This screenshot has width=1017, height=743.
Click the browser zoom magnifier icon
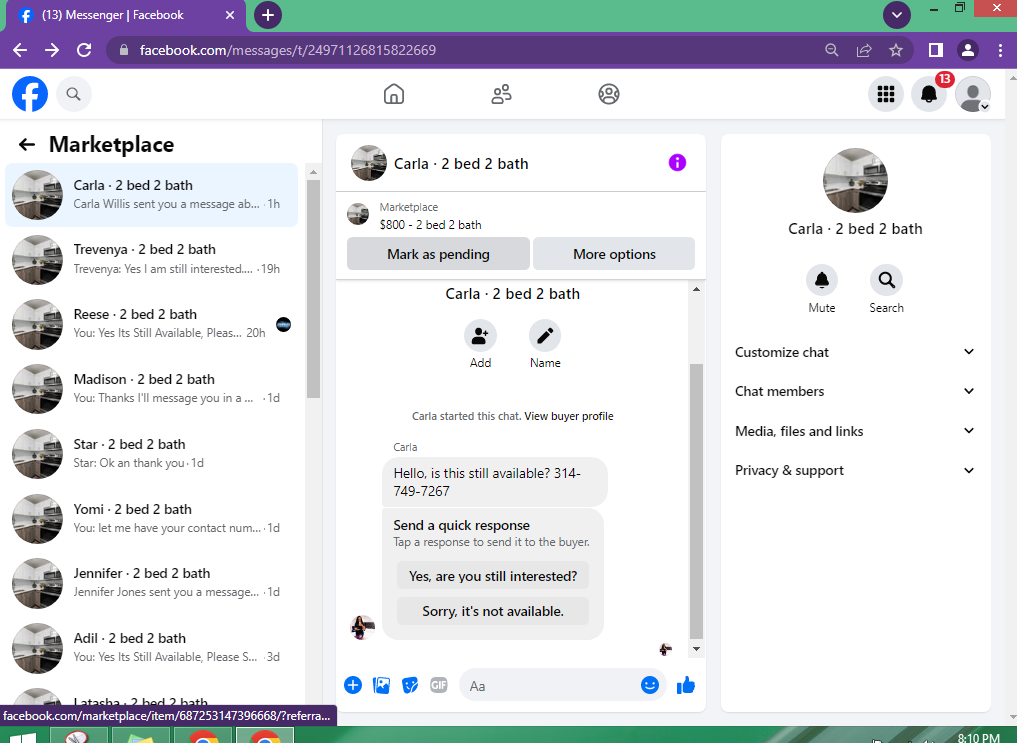(832, 50)
